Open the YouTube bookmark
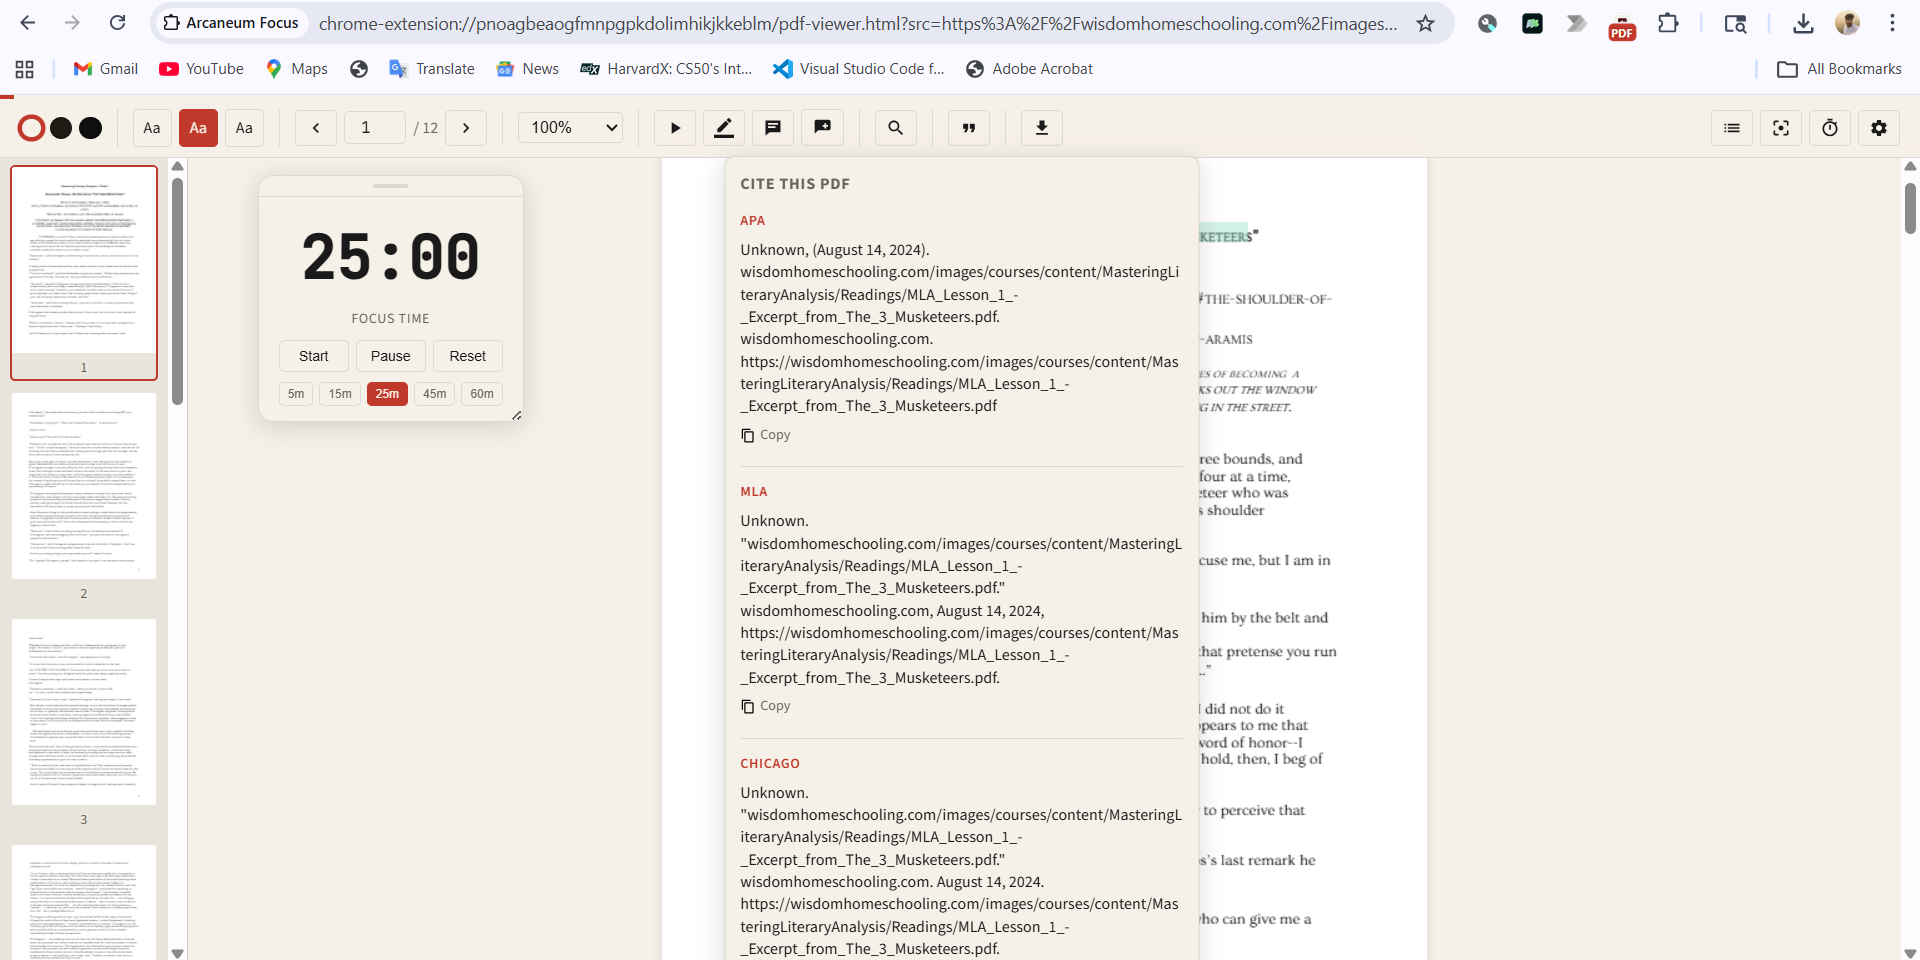The image size is (1920, 960). click(202, 69)
